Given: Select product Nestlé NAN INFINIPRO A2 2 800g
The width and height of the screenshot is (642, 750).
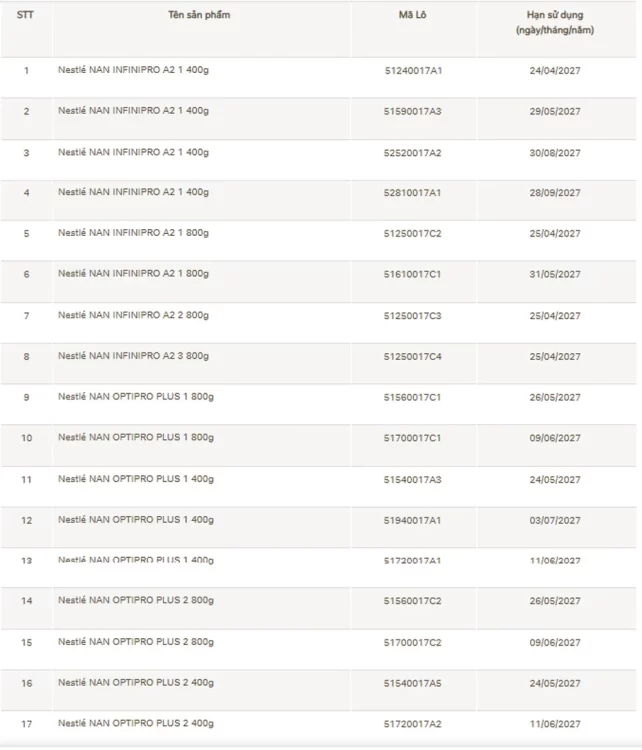Looking at the screenshot, I should click(x=133, y=315).
